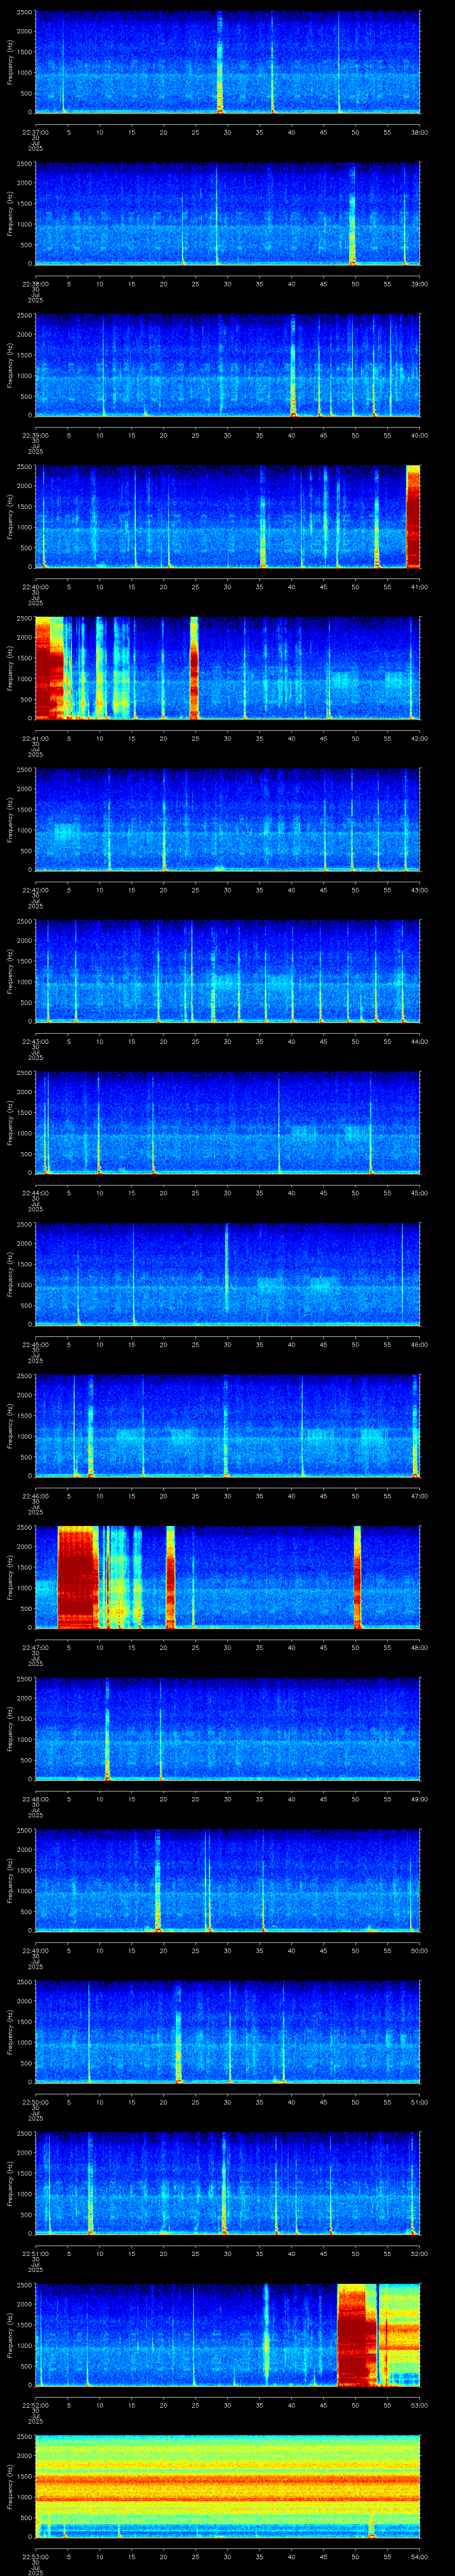The height and width of the screenshot is (2576, 455).
Task: Select the red burst at 50 seconds in 22:47 spectrogram
Action: pos(357,1577)
